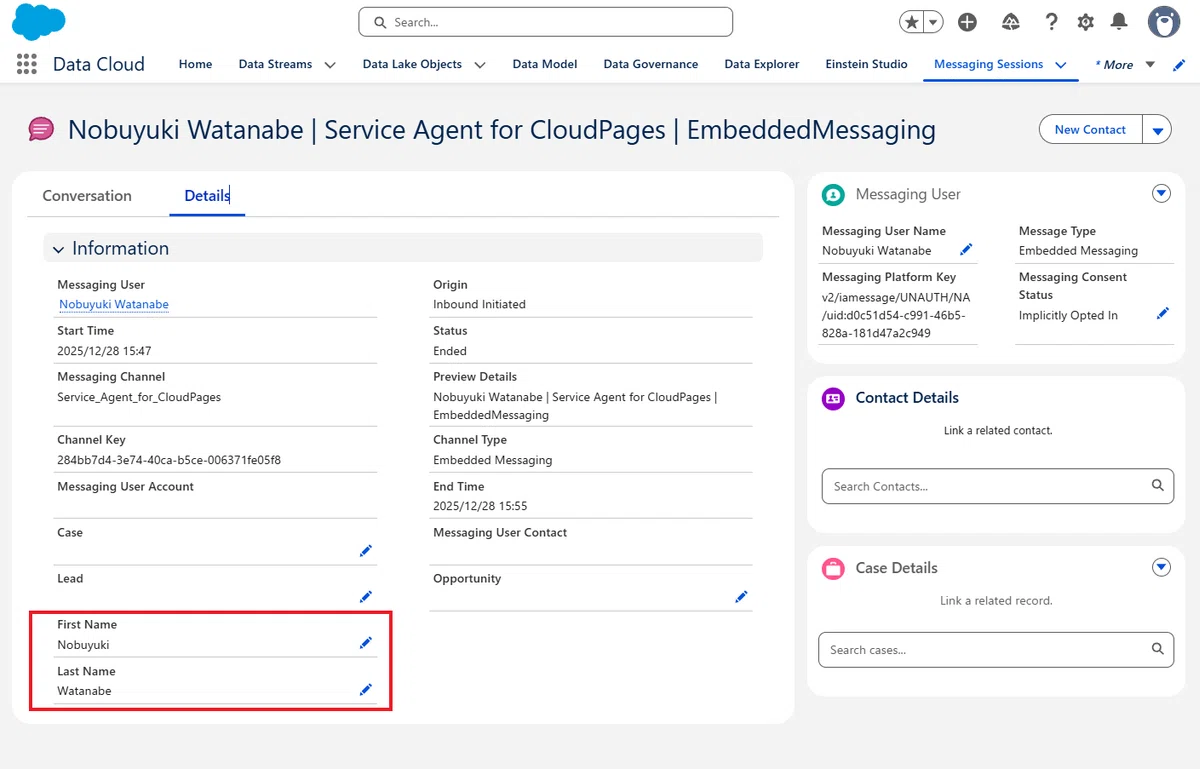Click the Search cases magnifier icon
This screenshot has height=769, width=1200.
(x=1157, y=649)
